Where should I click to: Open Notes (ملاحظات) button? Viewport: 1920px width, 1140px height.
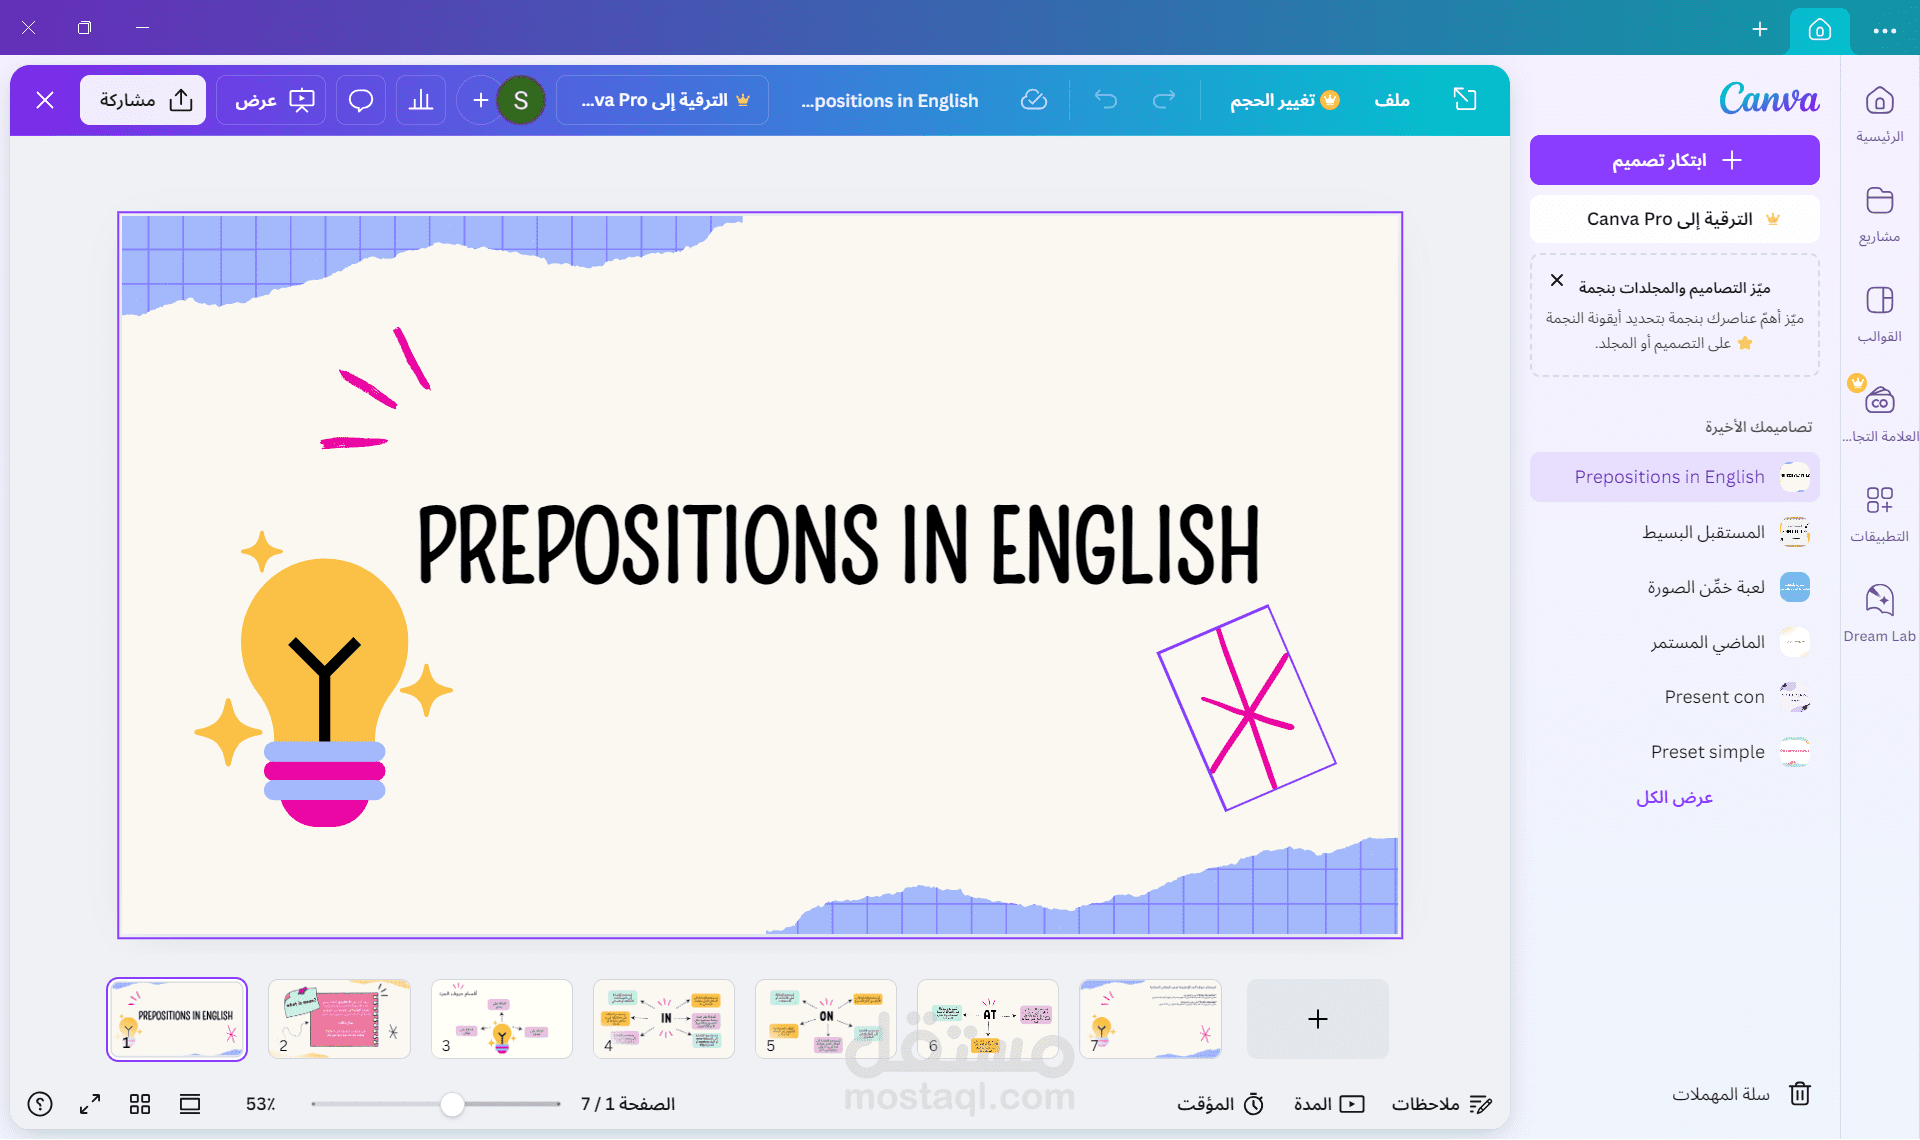click(x=1442, y=1104)
